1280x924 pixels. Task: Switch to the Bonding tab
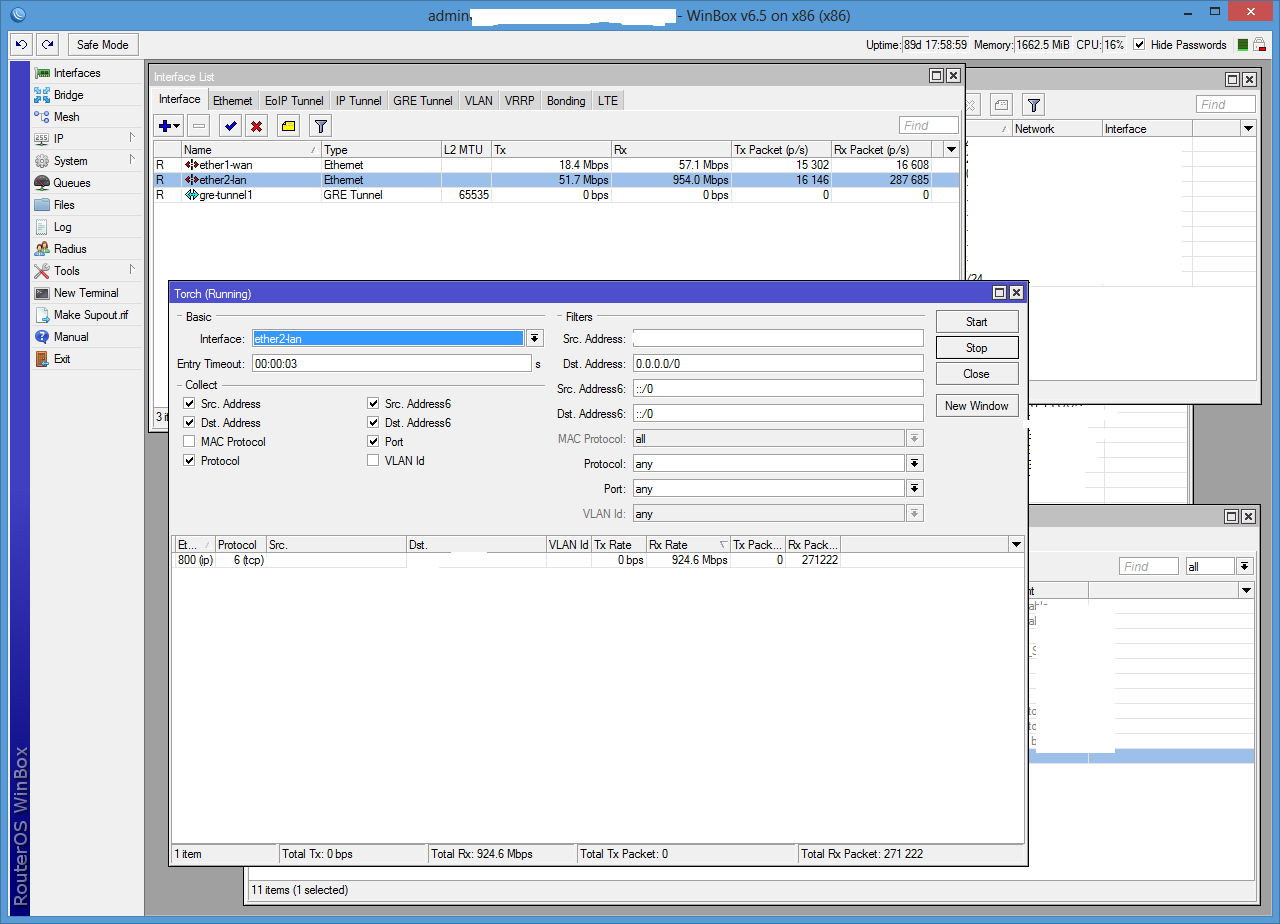coord(566,101)
